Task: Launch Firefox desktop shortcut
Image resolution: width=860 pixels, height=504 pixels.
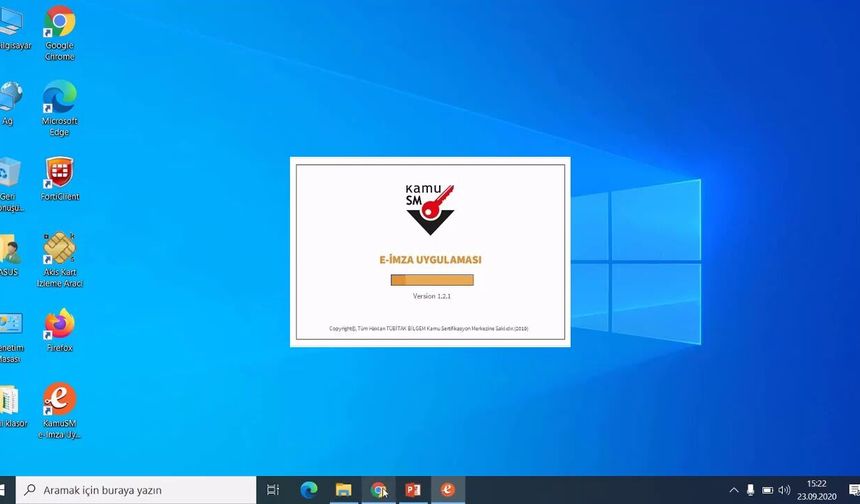Action: click(60, 330)
